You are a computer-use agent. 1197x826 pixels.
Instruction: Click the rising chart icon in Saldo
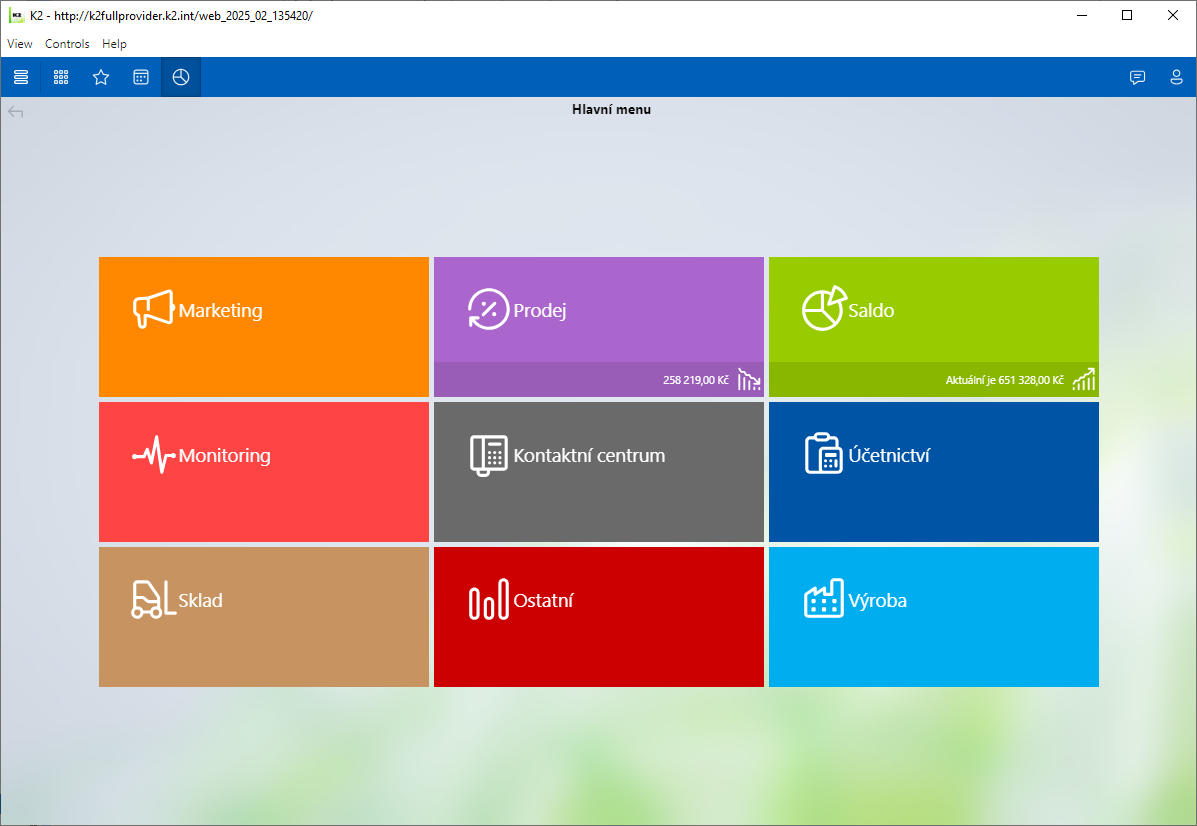(1084, 379)
